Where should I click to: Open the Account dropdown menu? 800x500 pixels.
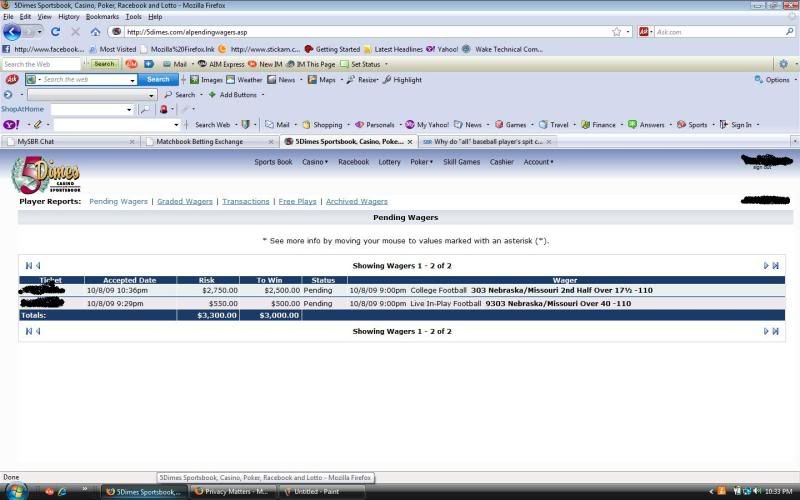[x=538, y=161]
